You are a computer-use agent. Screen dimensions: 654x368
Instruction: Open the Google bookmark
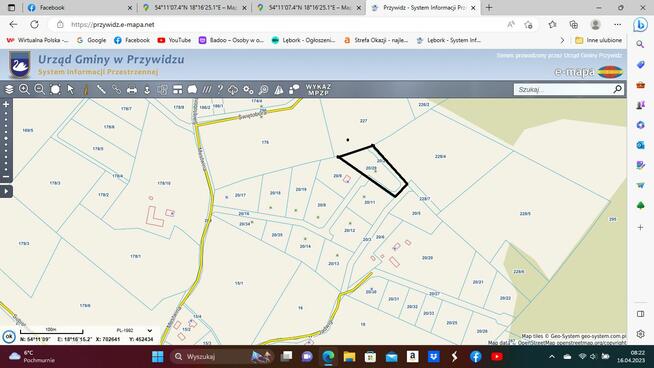point(92,40)
